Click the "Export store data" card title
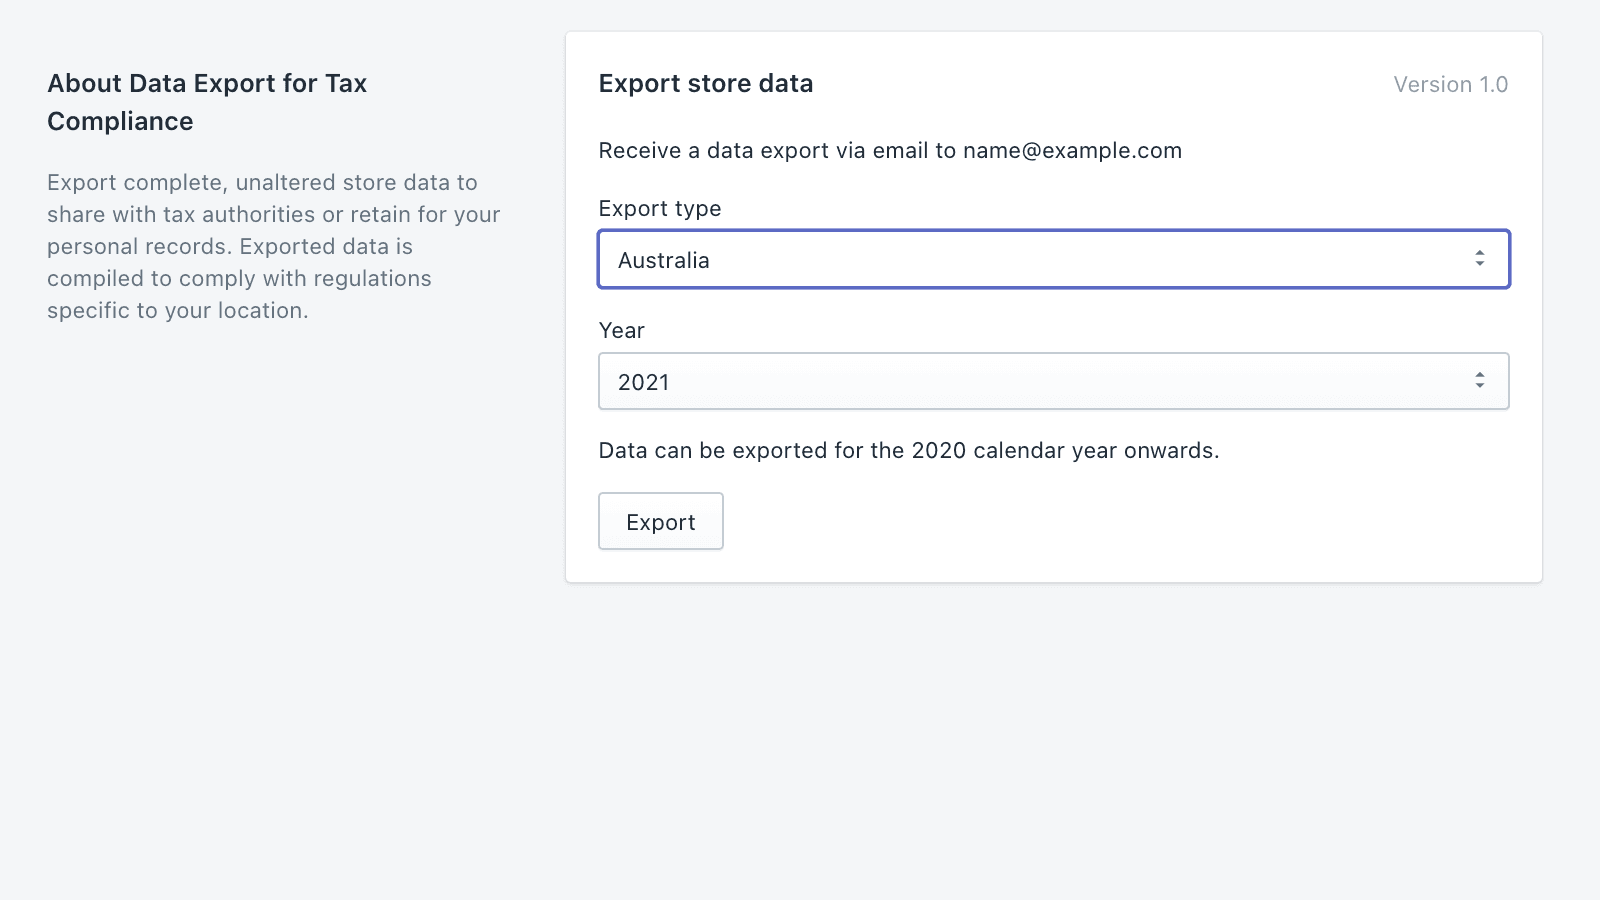The width and height of the screenshot is (1600, 900). [x=706, y=84]
